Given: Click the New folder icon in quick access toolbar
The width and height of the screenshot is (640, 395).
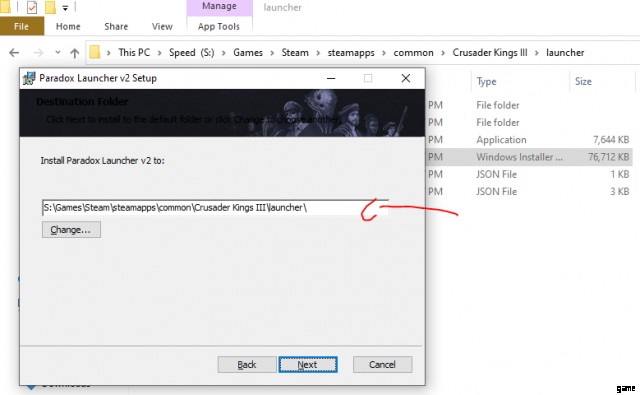Looking at the screenshot, I should pos(50,7).
